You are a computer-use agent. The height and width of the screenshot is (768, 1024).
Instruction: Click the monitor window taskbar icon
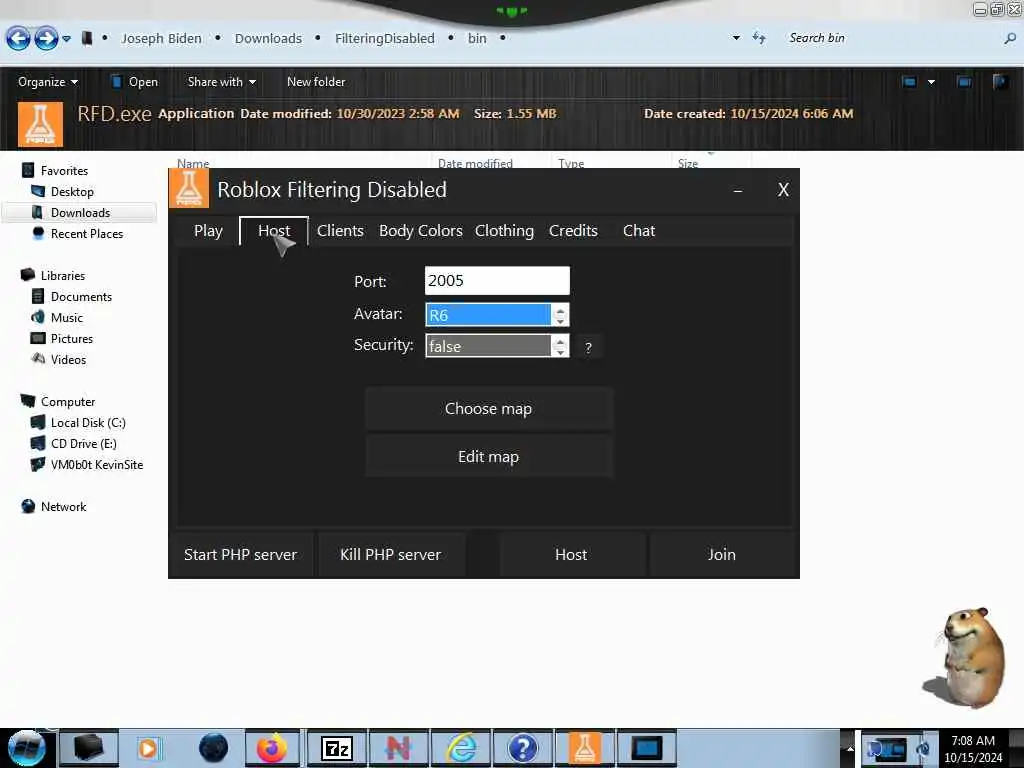click(x=647, y=748)
